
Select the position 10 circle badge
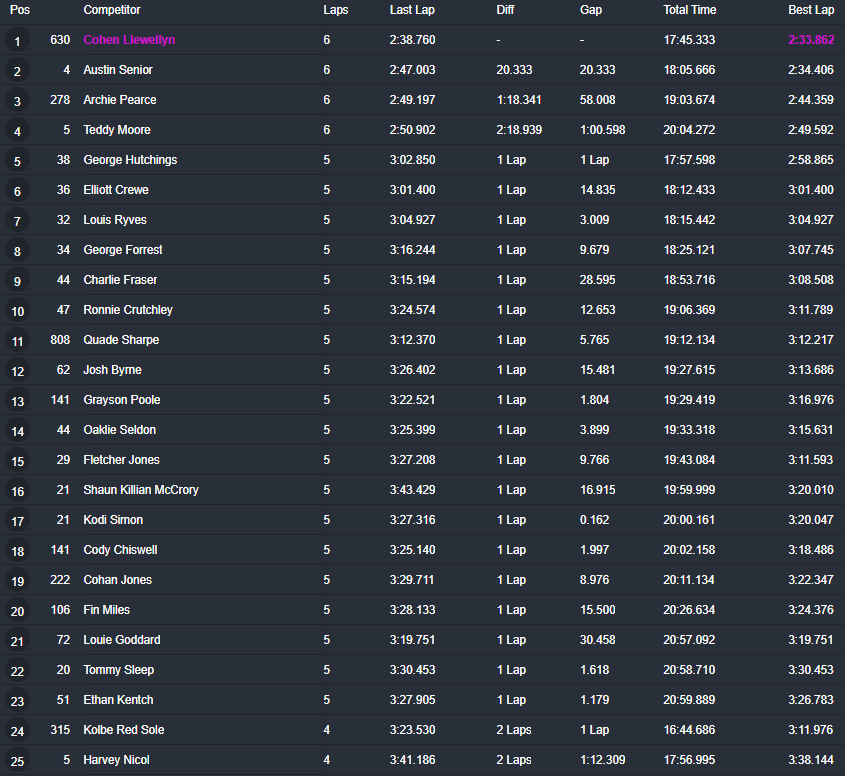pyautogui.click(x=17, y=311)
